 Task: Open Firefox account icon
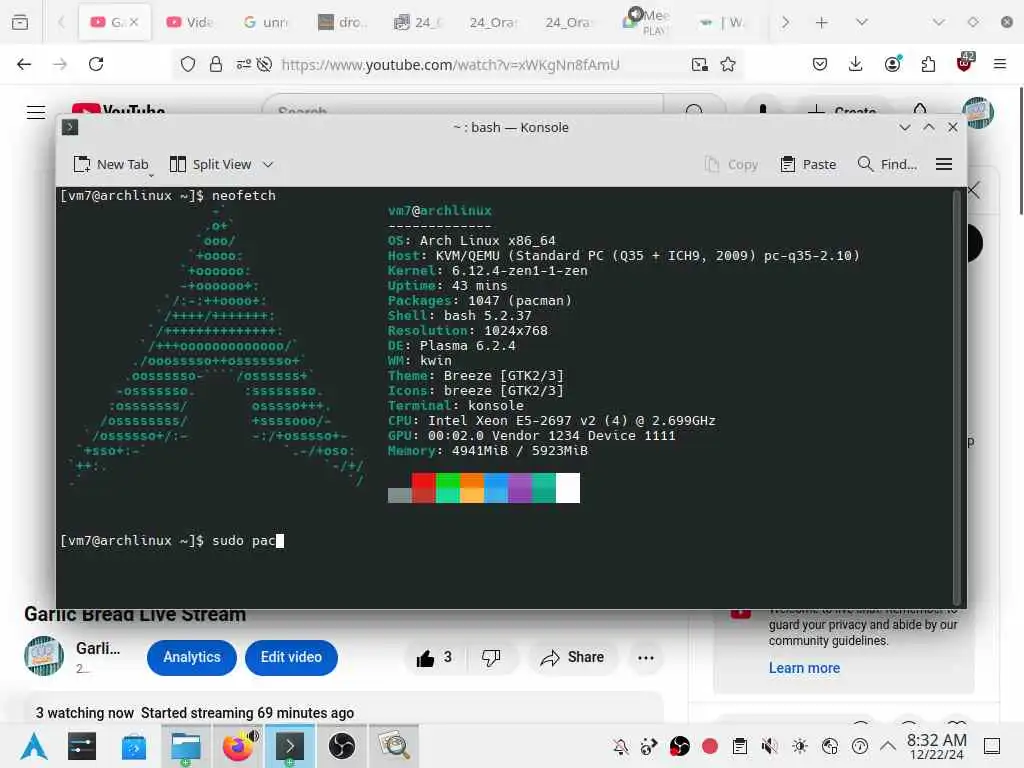coord(893,63)
